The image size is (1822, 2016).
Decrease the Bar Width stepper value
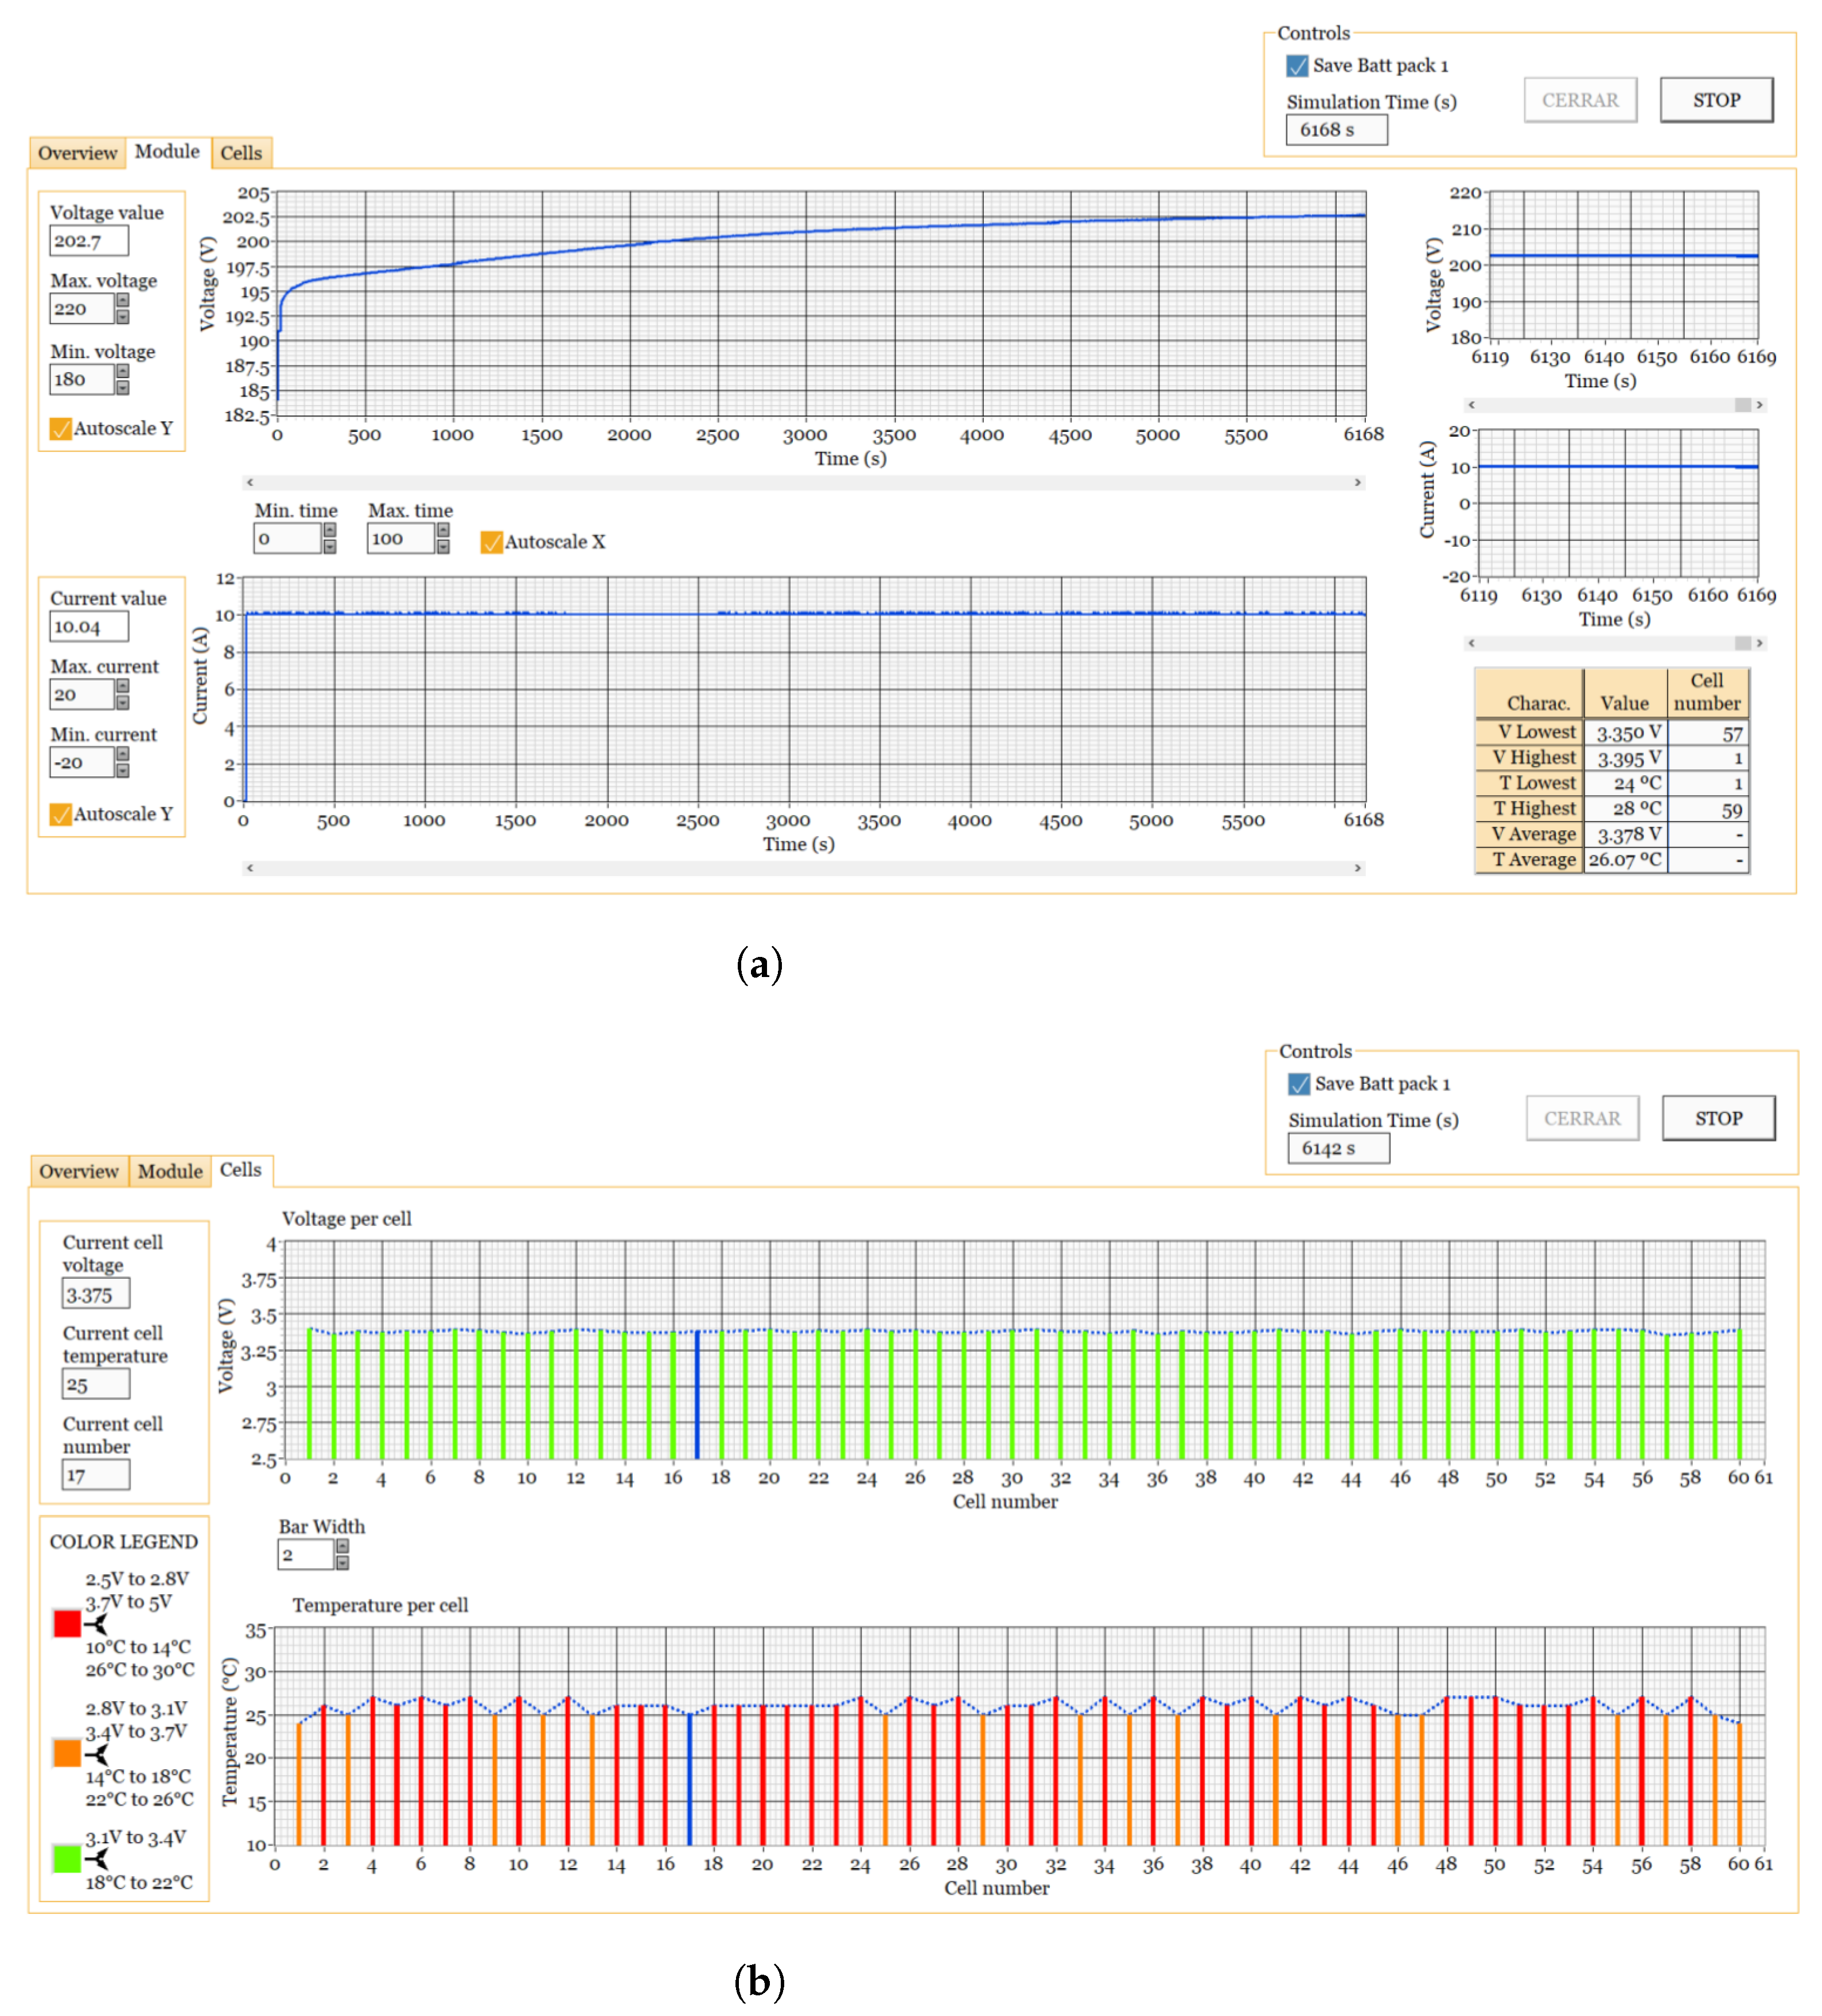coord(342,1563)
